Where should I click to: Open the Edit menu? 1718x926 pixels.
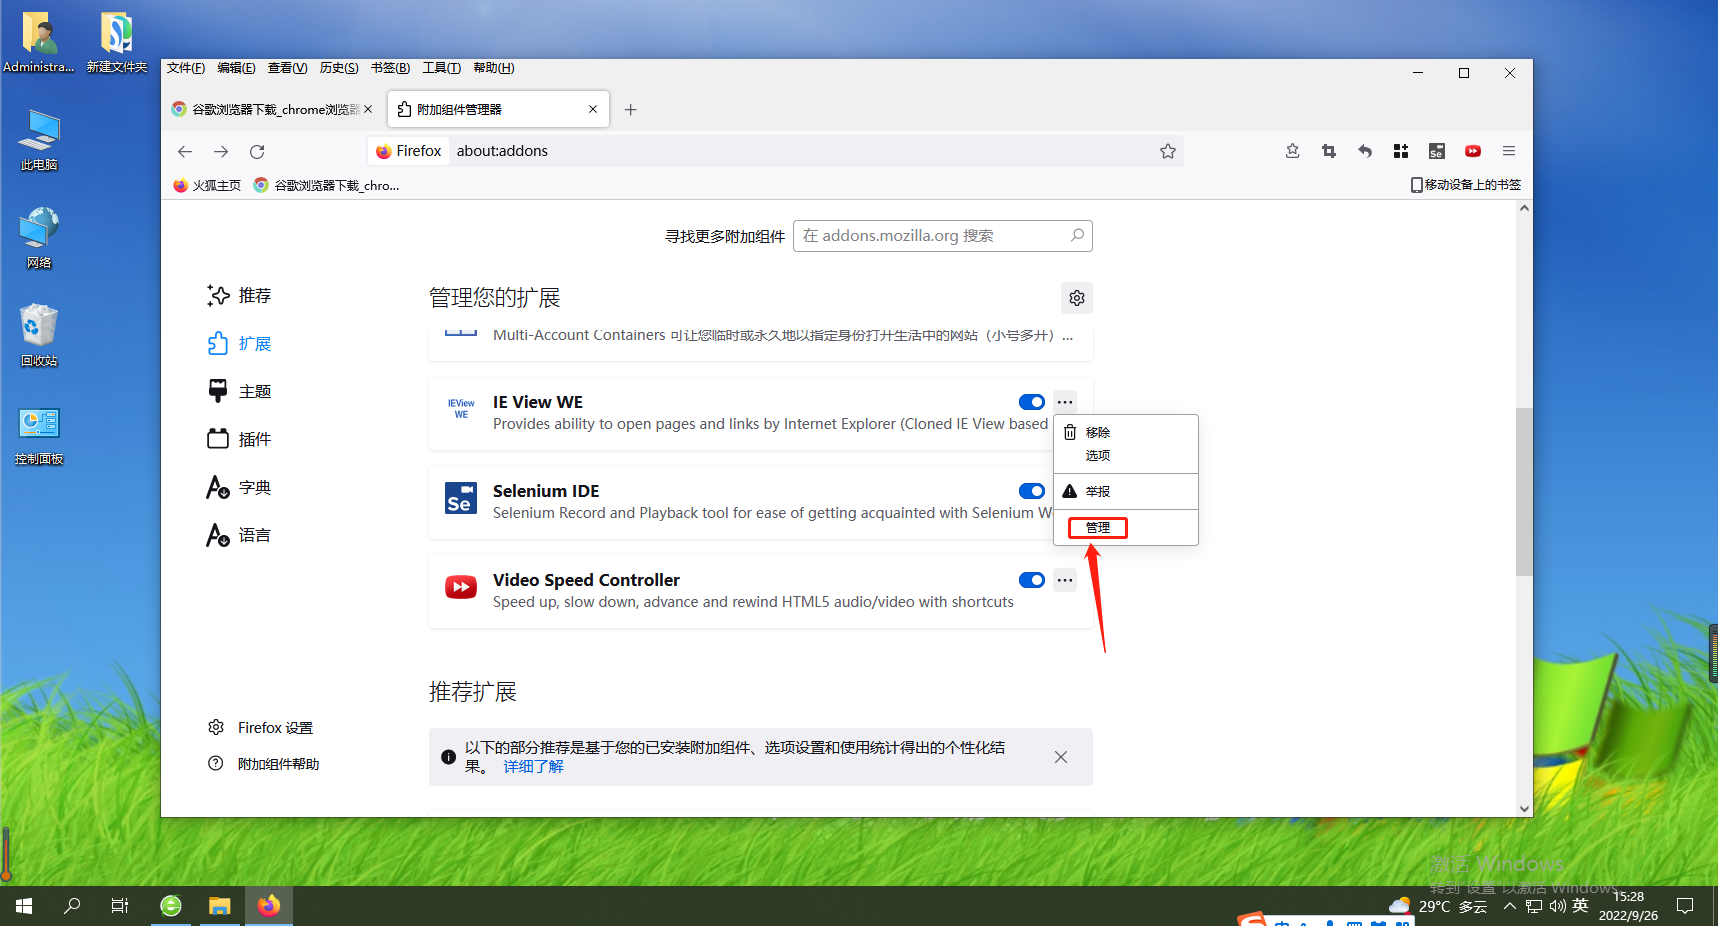click(237, 68)
